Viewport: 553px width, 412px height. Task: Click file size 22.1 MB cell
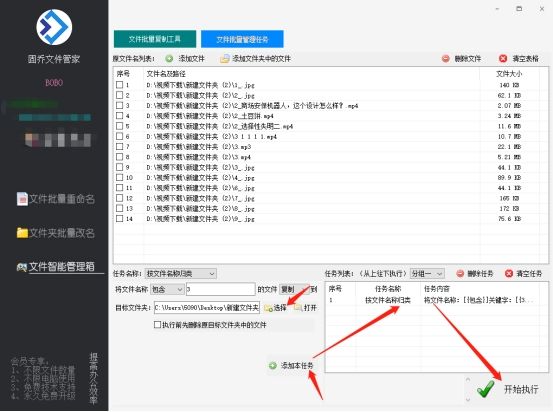(509, 146)
